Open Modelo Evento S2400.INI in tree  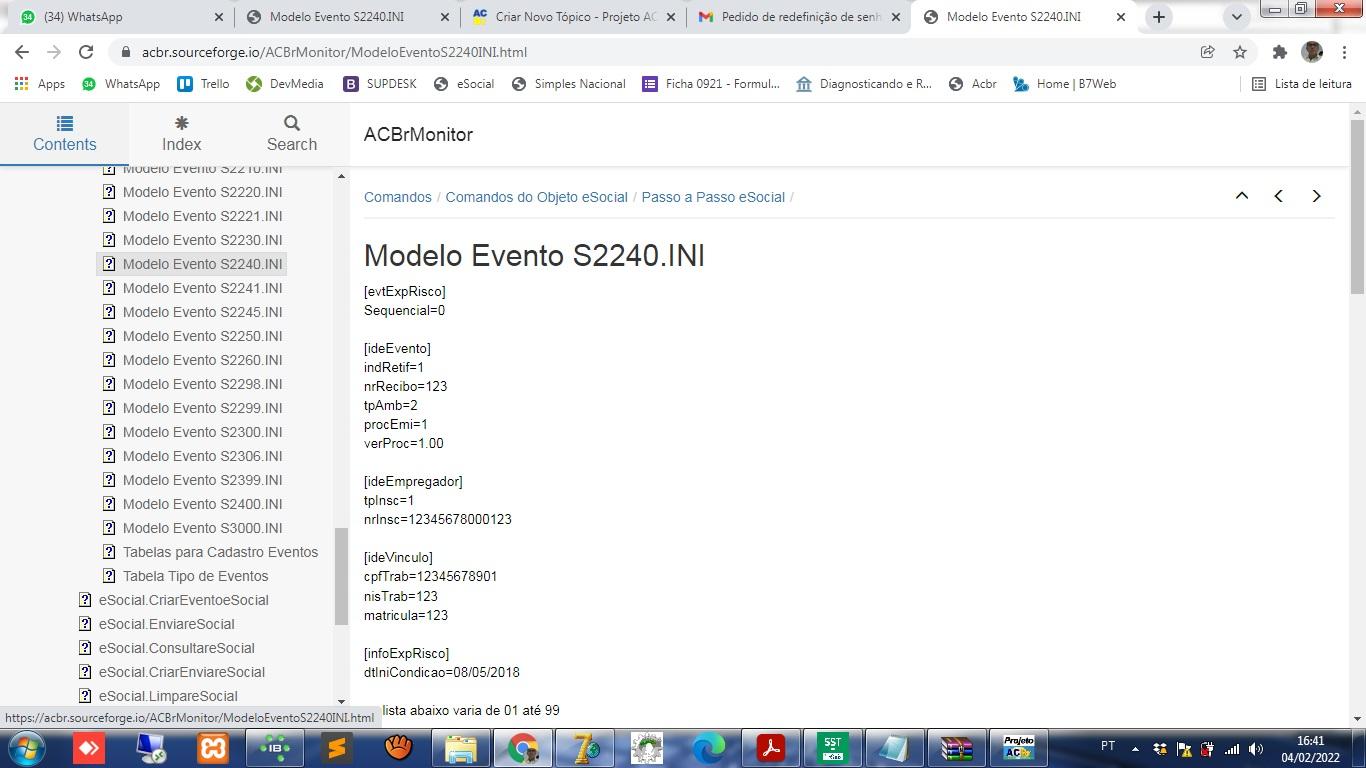(202, 504)
